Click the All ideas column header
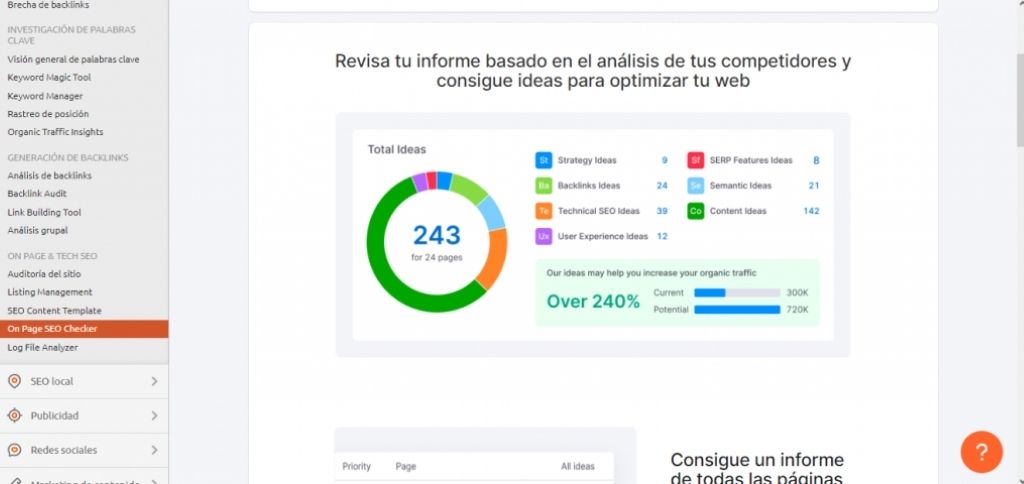Screen dimensions: 1024x484 tap(577, 466)
